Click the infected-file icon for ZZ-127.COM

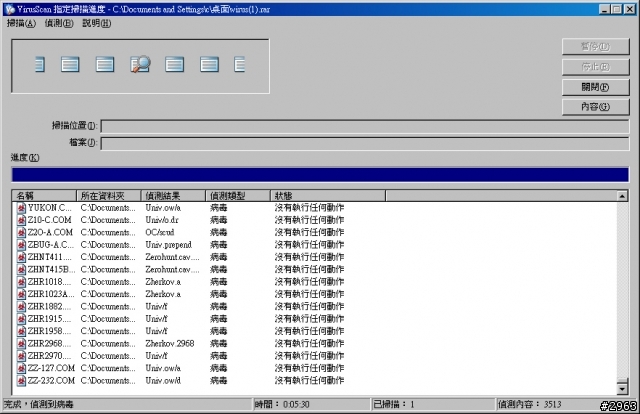(x=21, y=368)
